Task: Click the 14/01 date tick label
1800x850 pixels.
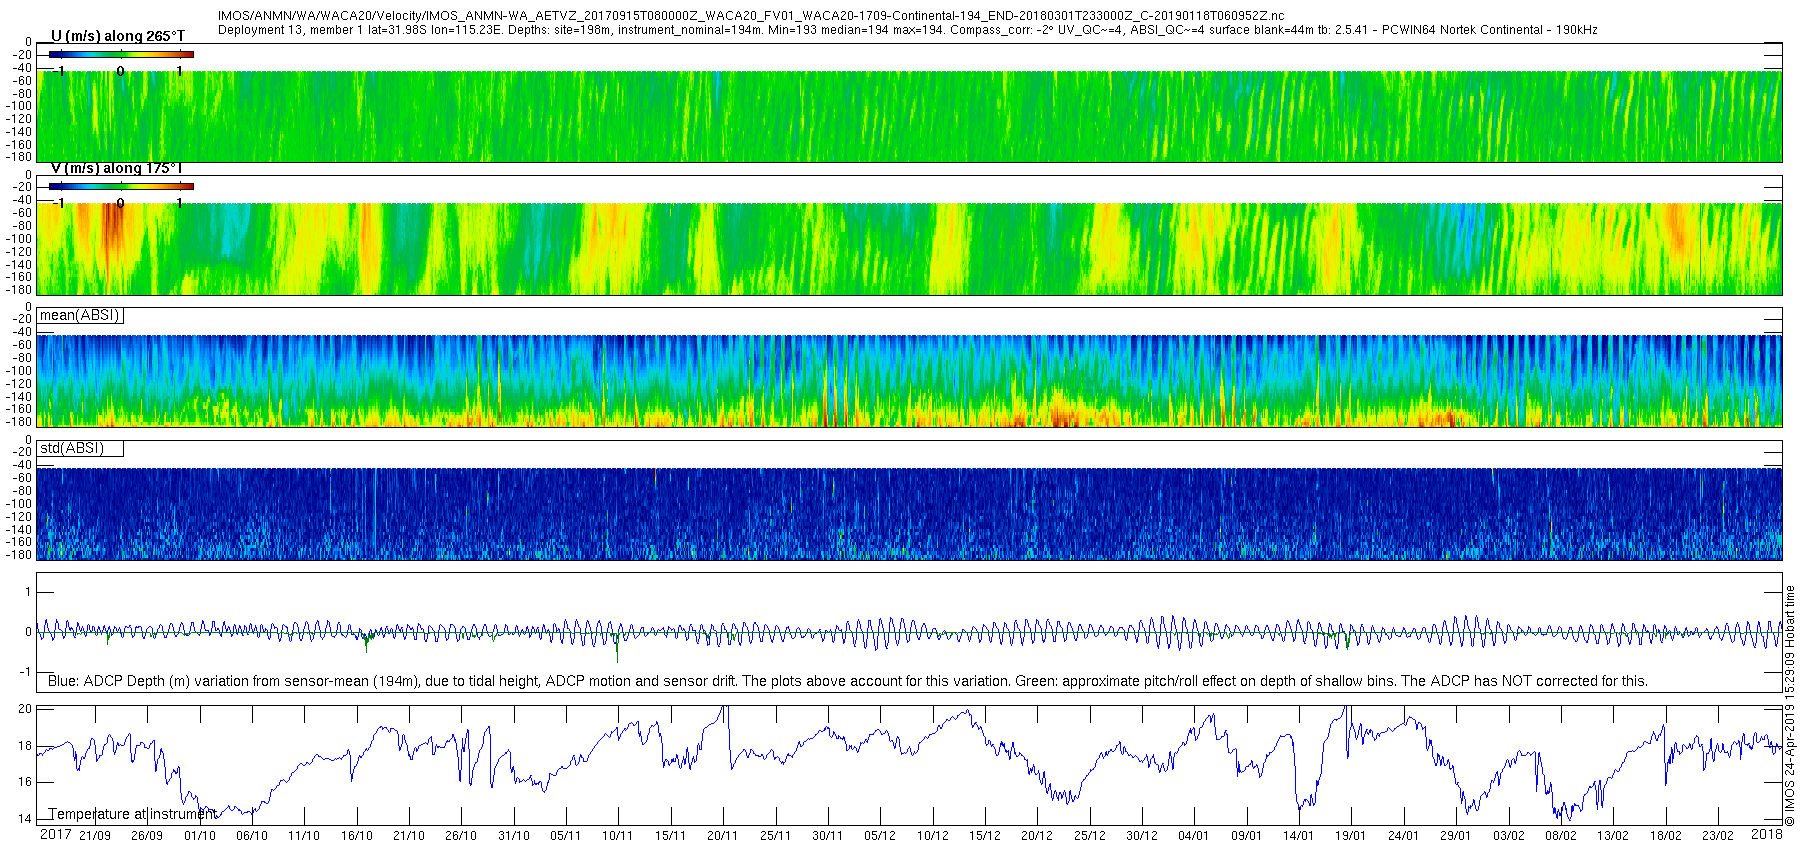Action: [x=1299, y=836]
